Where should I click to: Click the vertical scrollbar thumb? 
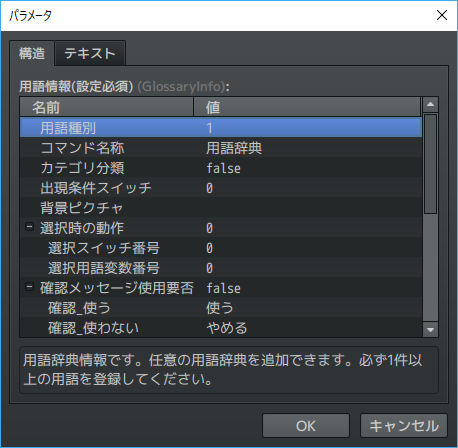(430, 164)
